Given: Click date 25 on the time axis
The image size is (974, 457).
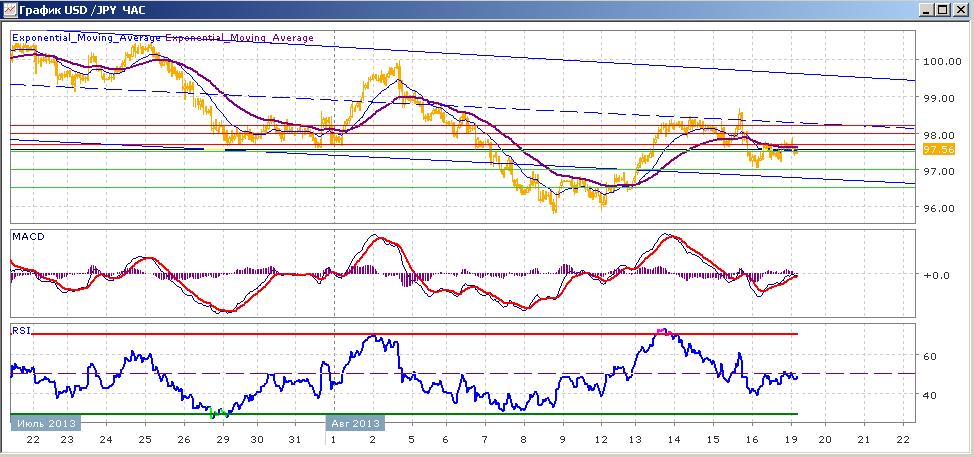Looking at the screenshot, I should (145, 439).
